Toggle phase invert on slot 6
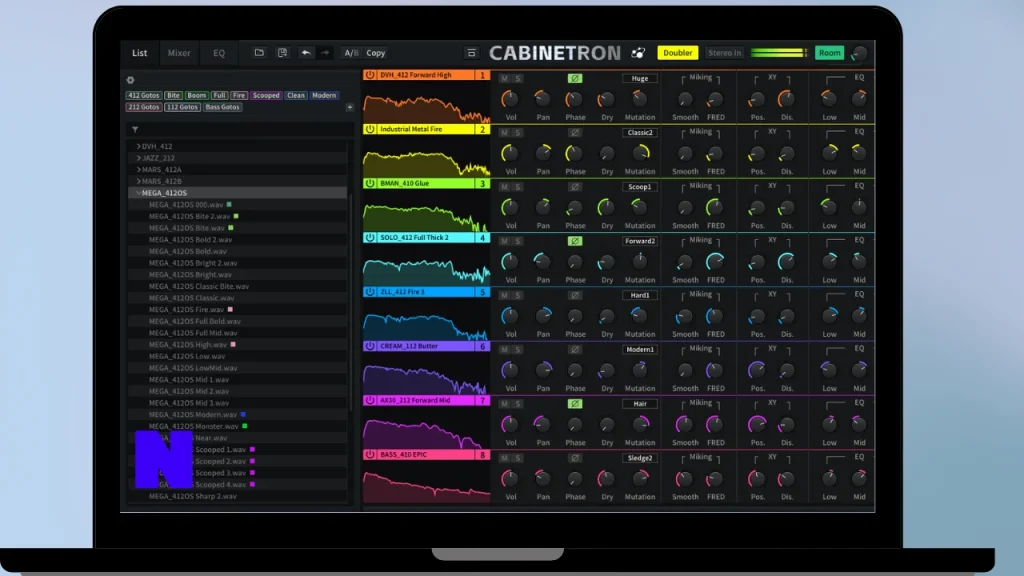The image size is (1024, 576). (575, 349)
